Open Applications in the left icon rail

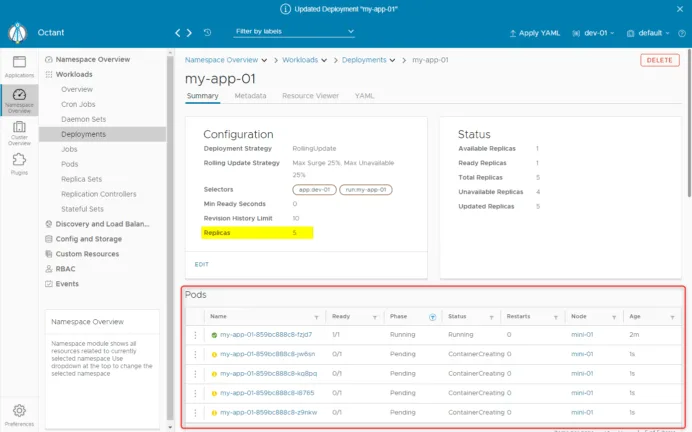[x=19, y=67]
